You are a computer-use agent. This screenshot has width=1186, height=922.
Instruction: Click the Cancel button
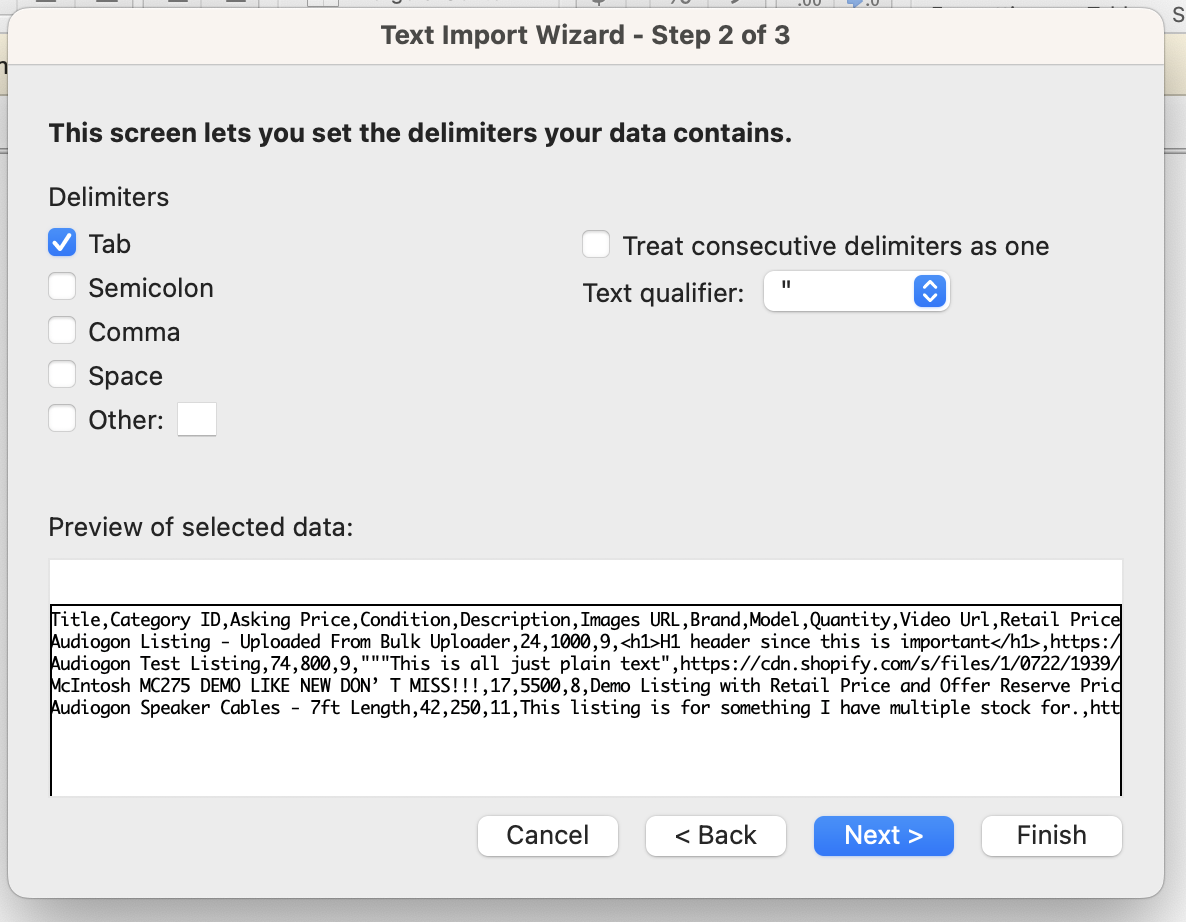(548, 836)
